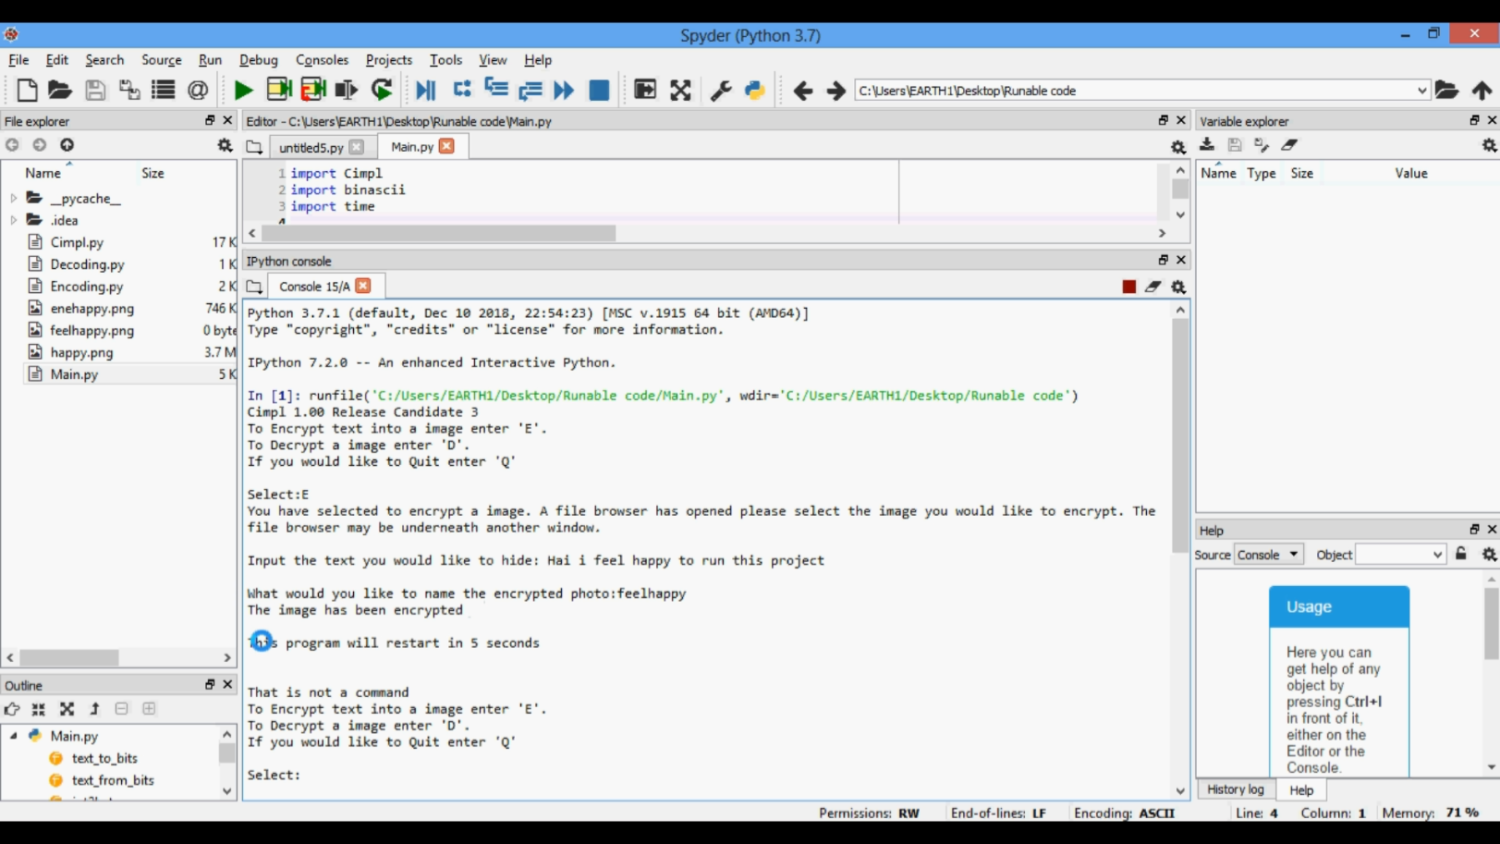Open the working directory dropdown
The height and width of the screenshot is (844, 1500).
1424,90
